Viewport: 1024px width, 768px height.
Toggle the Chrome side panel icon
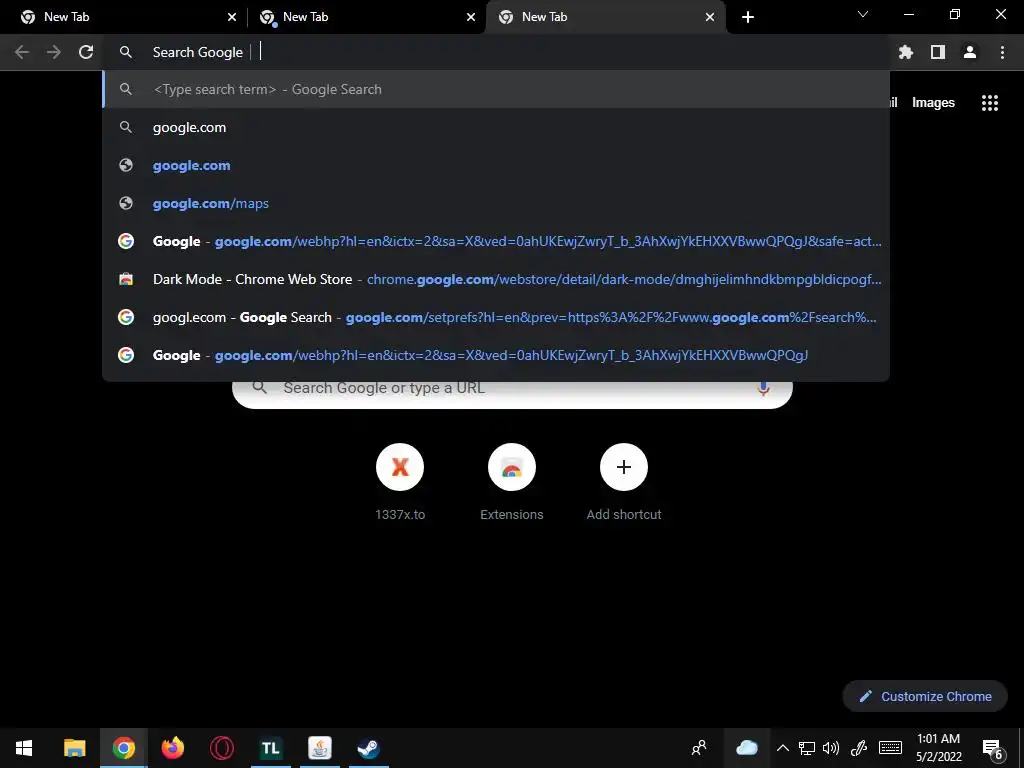(938, 52)
